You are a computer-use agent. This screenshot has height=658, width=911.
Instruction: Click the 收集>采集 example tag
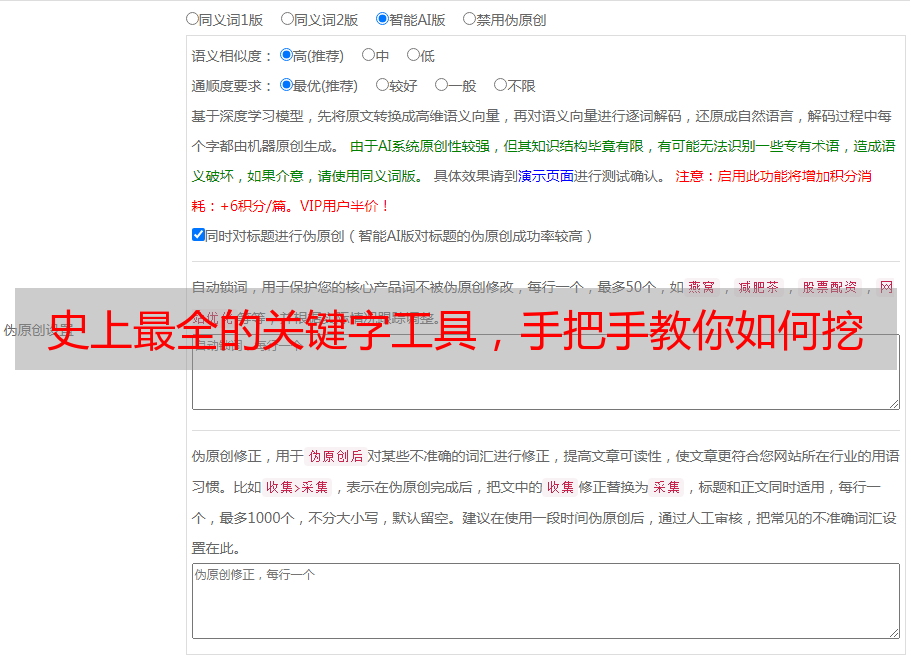point(297,487)
